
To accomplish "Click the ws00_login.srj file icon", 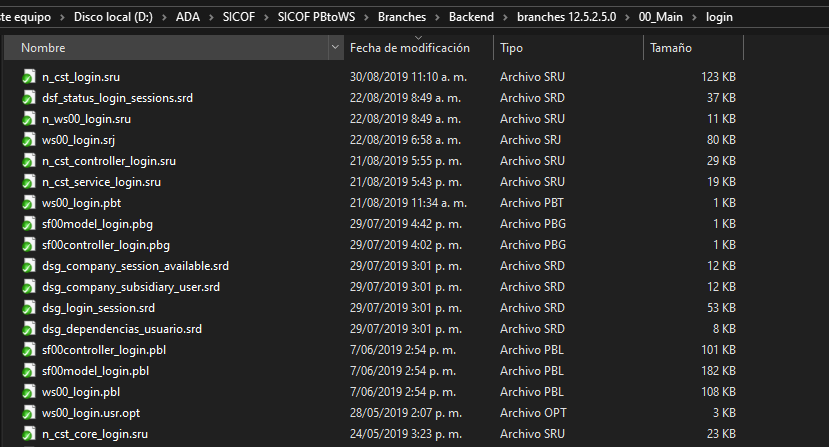I will (29, 140).
